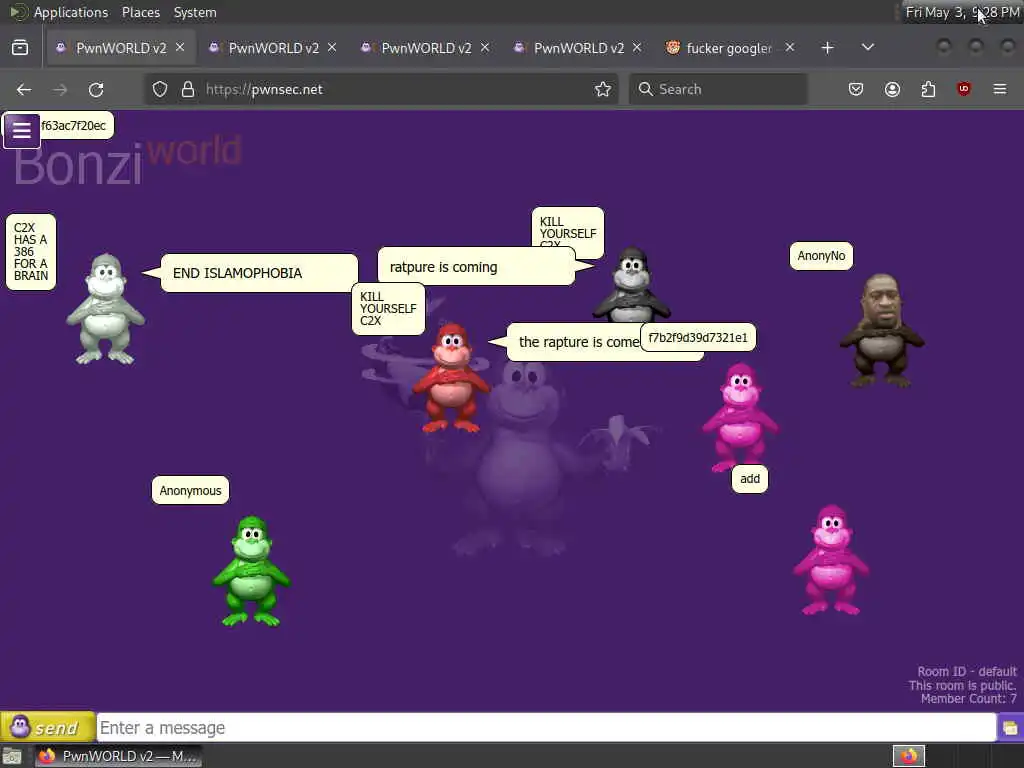Click the 'END ISLAMOPHOBIA' speech bubble
Image resolution: width=1024 pixels, height=768 pixels.
pos(259,273)
